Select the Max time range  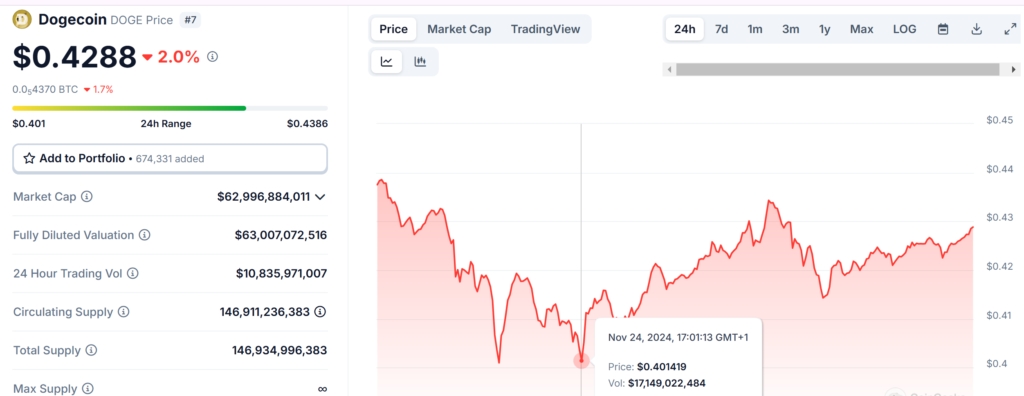(861, 29)
